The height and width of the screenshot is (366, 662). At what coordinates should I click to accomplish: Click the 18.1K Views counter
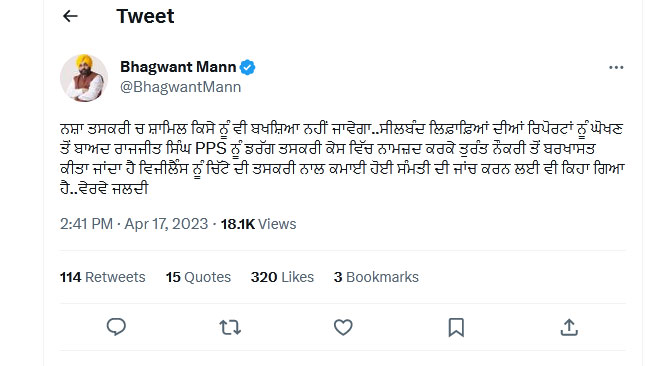pos(258,224)
